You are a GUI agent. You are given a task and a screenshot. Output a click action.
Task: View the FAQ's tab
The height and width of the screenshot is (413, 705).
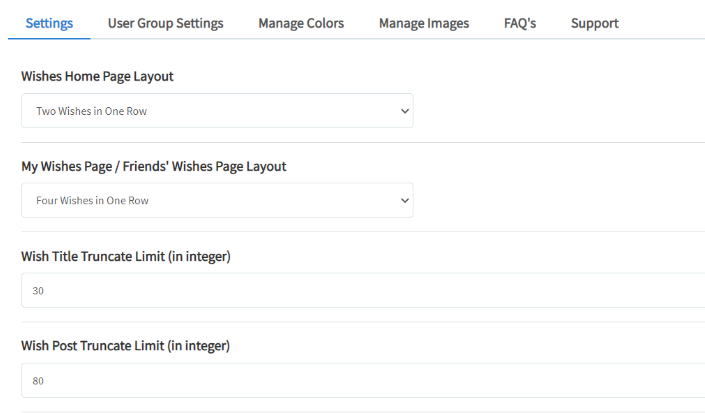coord(520,23)
